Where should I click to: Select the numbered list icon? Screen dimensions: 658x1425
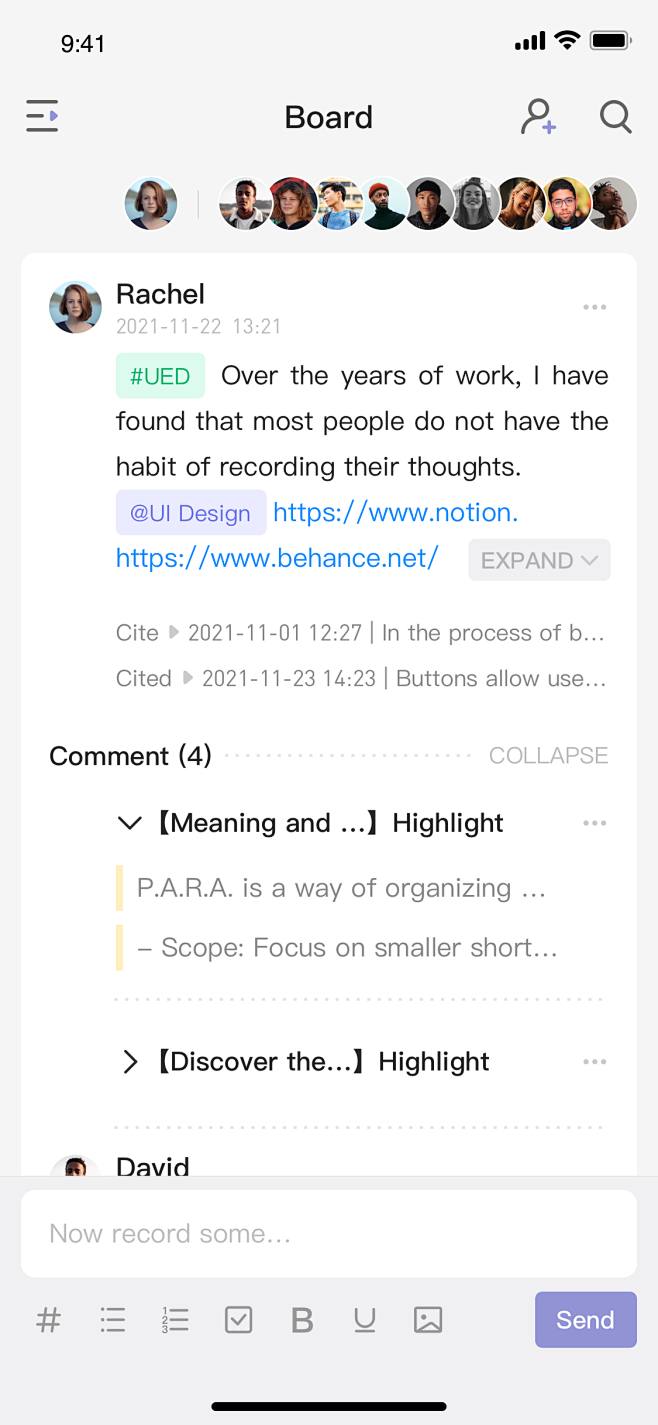[x=175, y=1320]
